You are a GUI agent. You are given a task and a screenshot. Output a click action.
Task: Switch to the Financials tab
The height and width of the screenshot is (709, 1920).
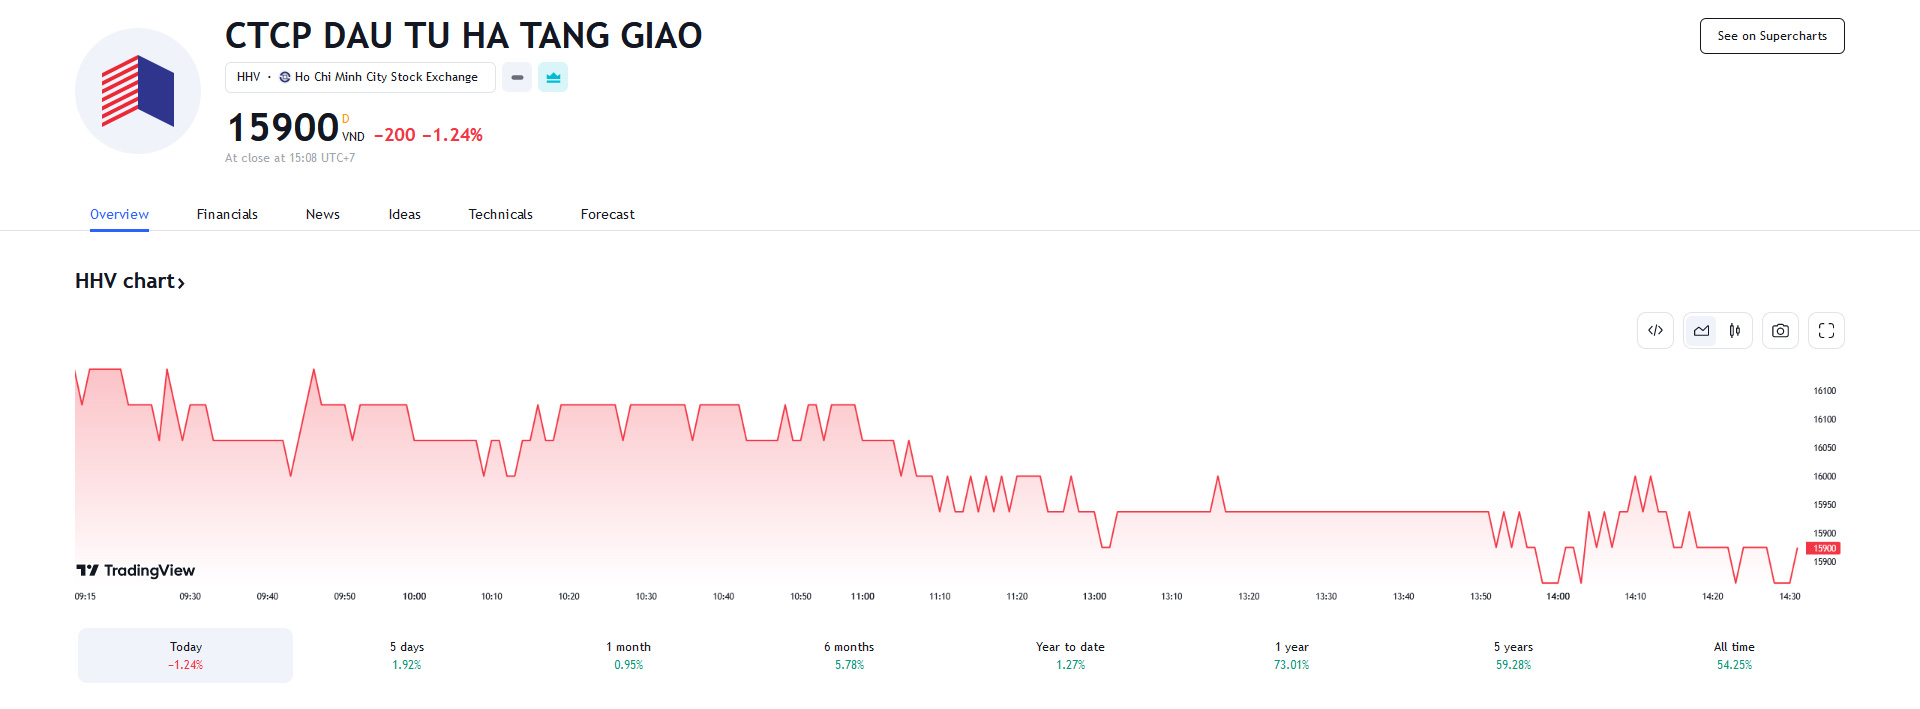pos(227,214)
